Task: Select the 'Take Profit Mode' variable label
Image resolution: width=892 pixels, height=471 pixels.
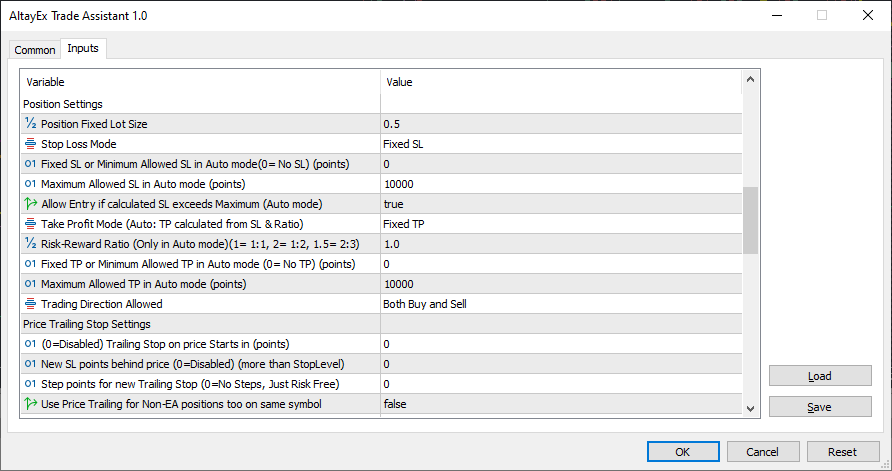Action: (x=172, y=224)
